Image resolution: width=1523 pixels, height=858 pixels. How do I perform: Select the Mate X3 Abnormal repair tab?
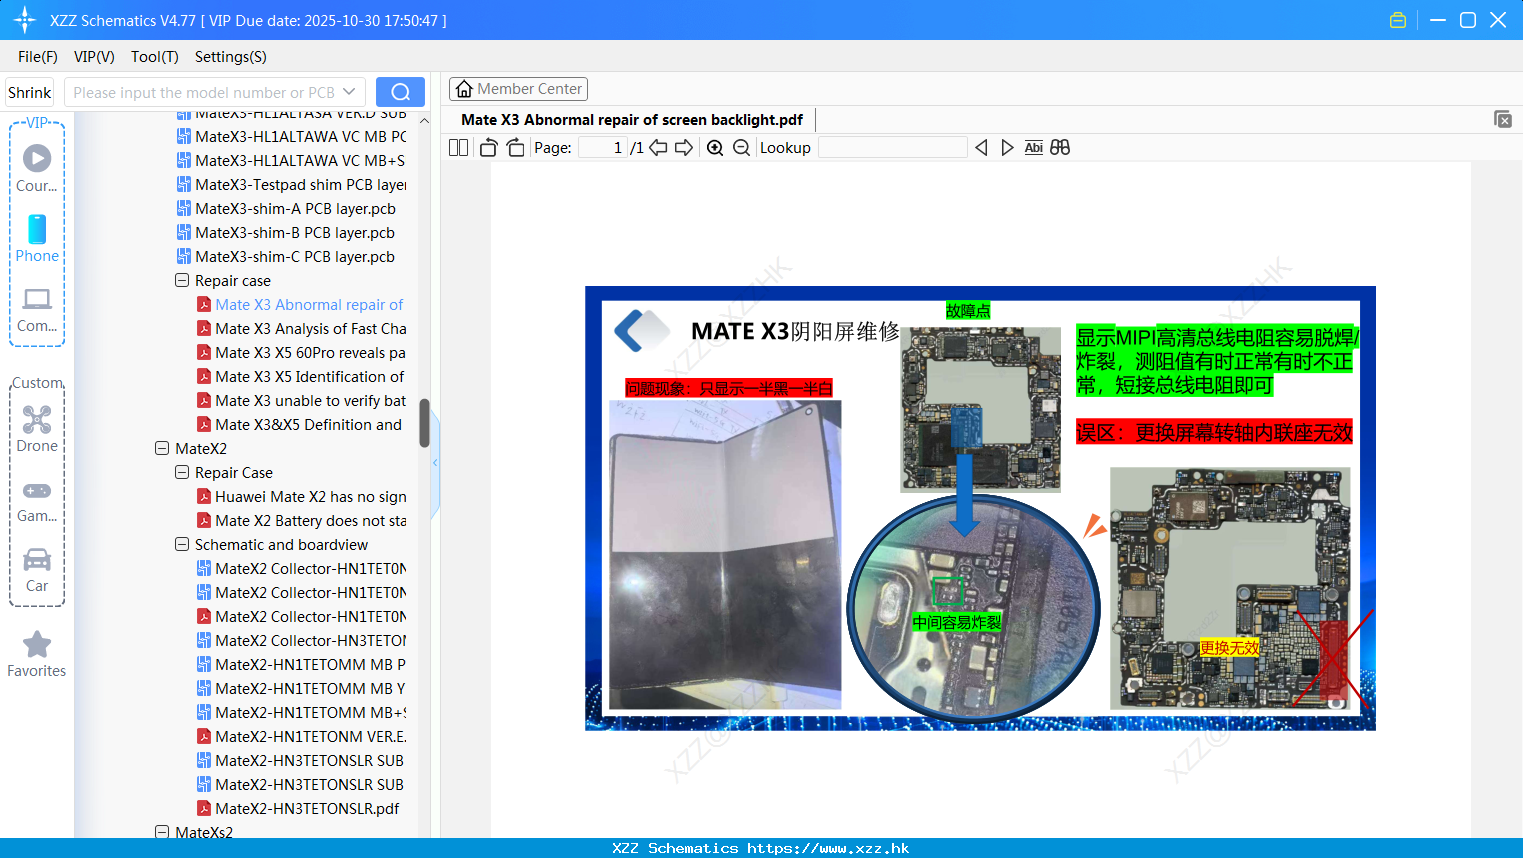point(632,120)
